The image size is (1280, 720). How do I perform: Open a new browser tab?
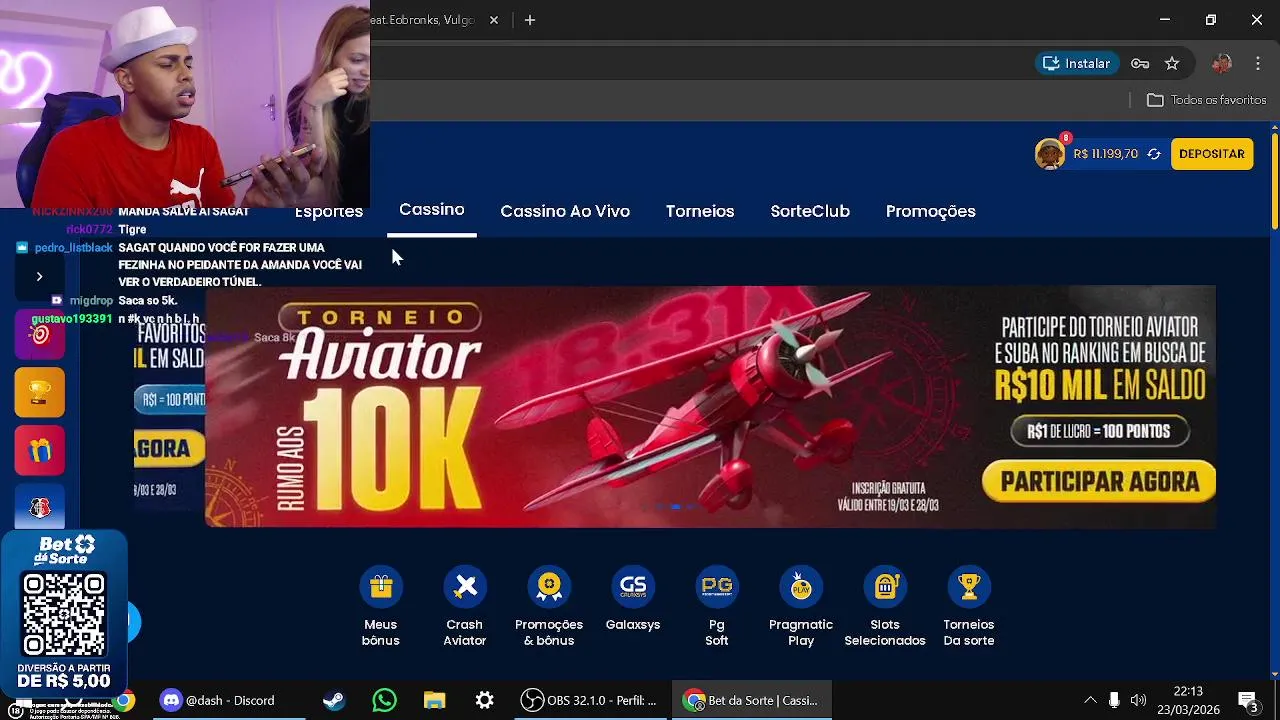530,20
